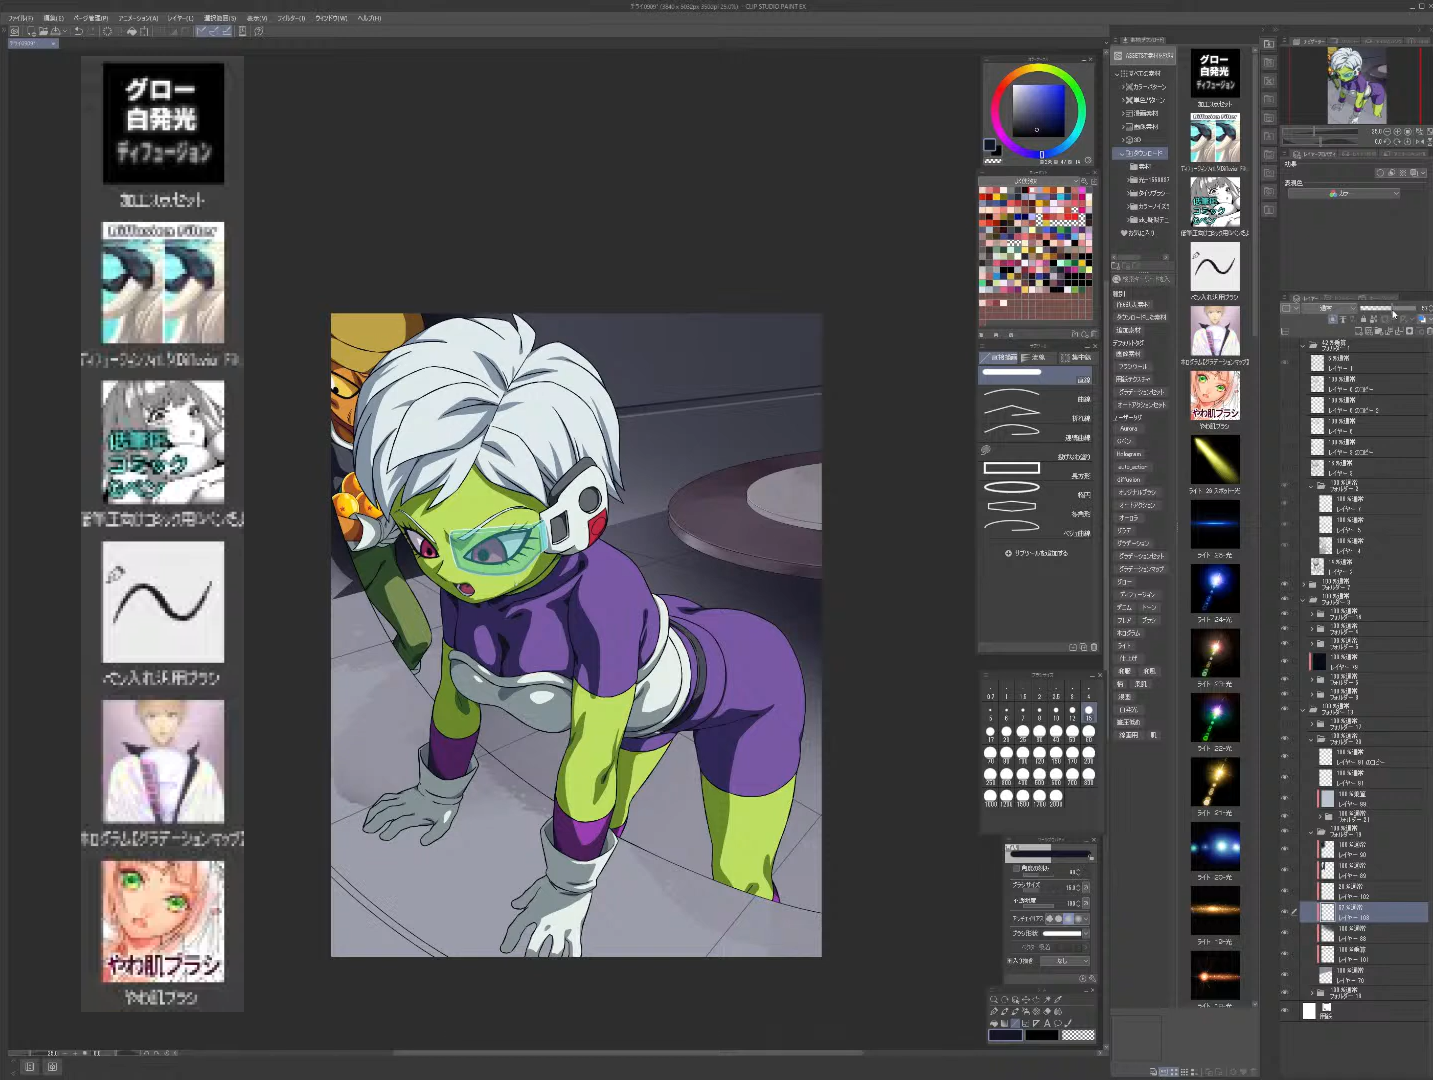Toggle the first snap-to-ruler toolbar button
The width and height of the screenshot is (1433, 1080).
pos(202,31)
